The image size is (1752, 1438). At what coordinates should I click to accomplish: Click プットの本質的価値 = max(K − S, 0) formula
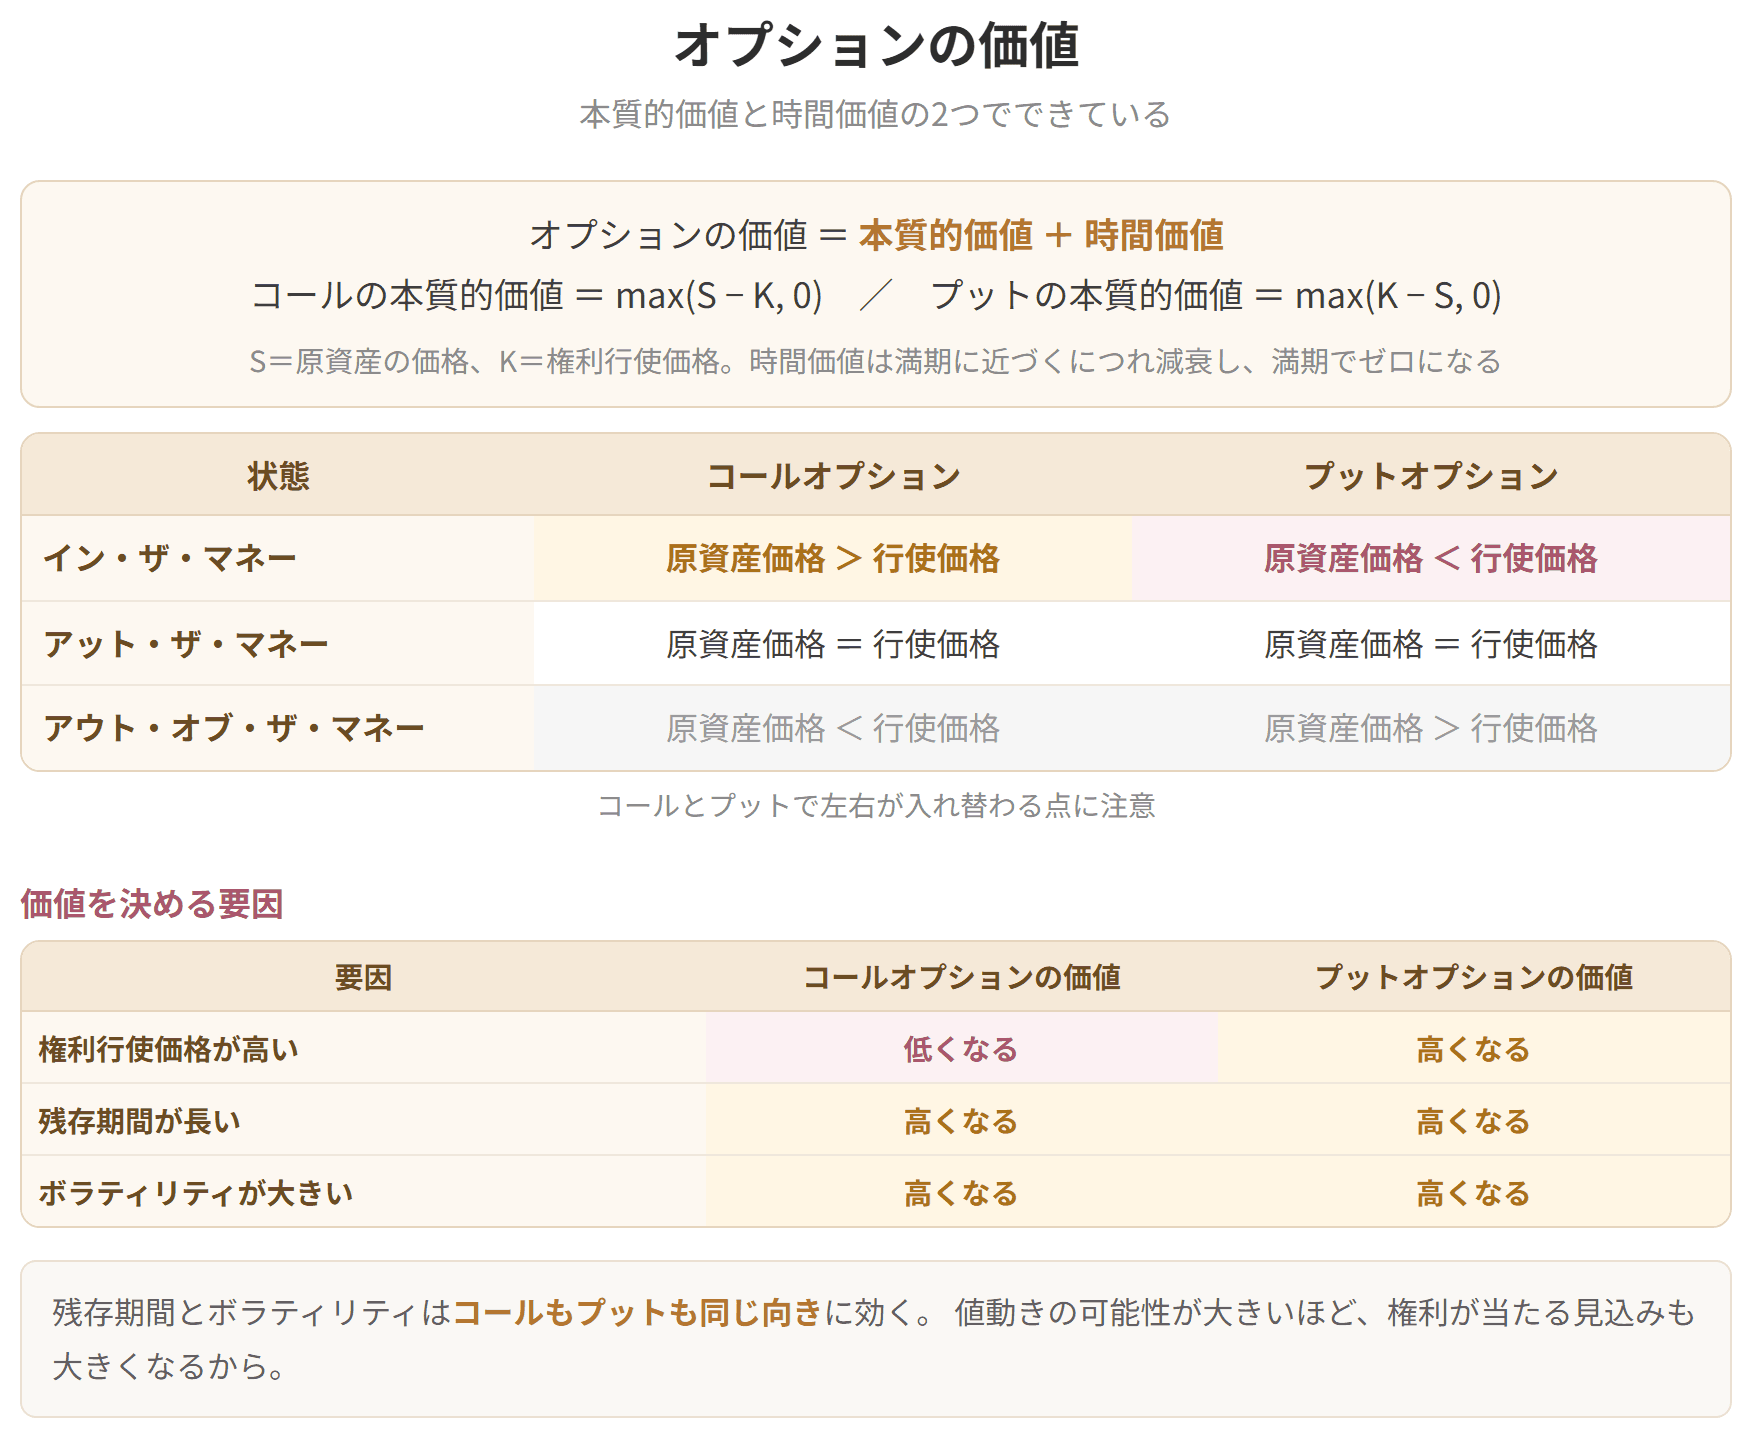click(1216, 296)
